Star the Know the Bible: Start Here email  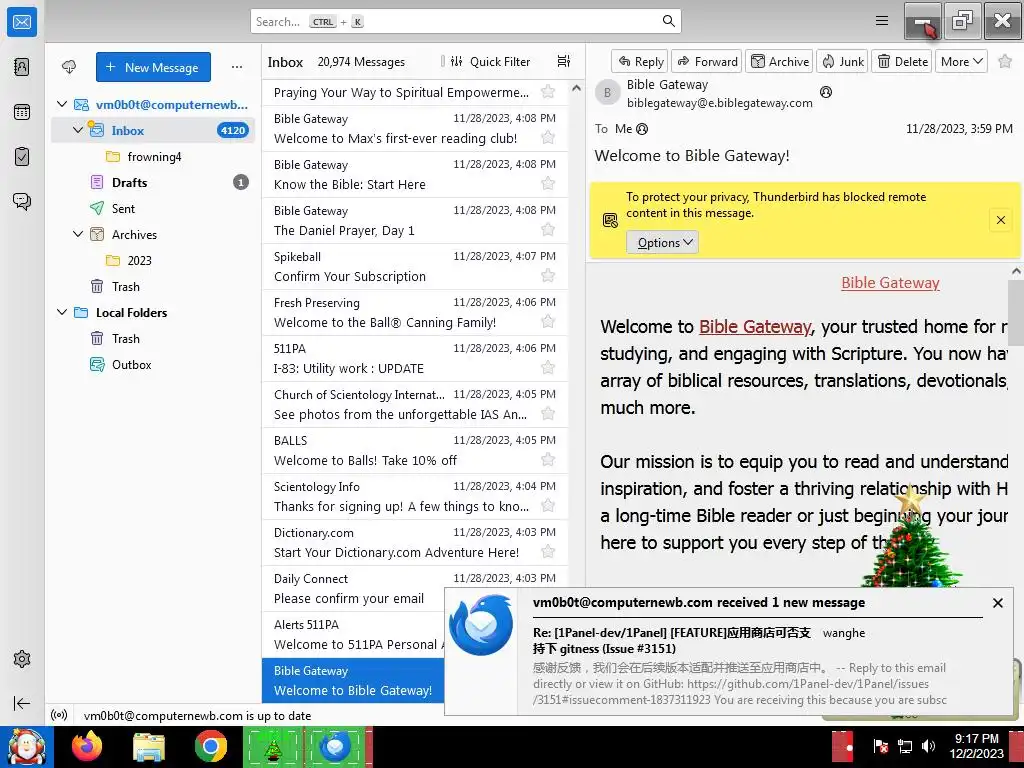pyautogui.click(x=548, y=183)
